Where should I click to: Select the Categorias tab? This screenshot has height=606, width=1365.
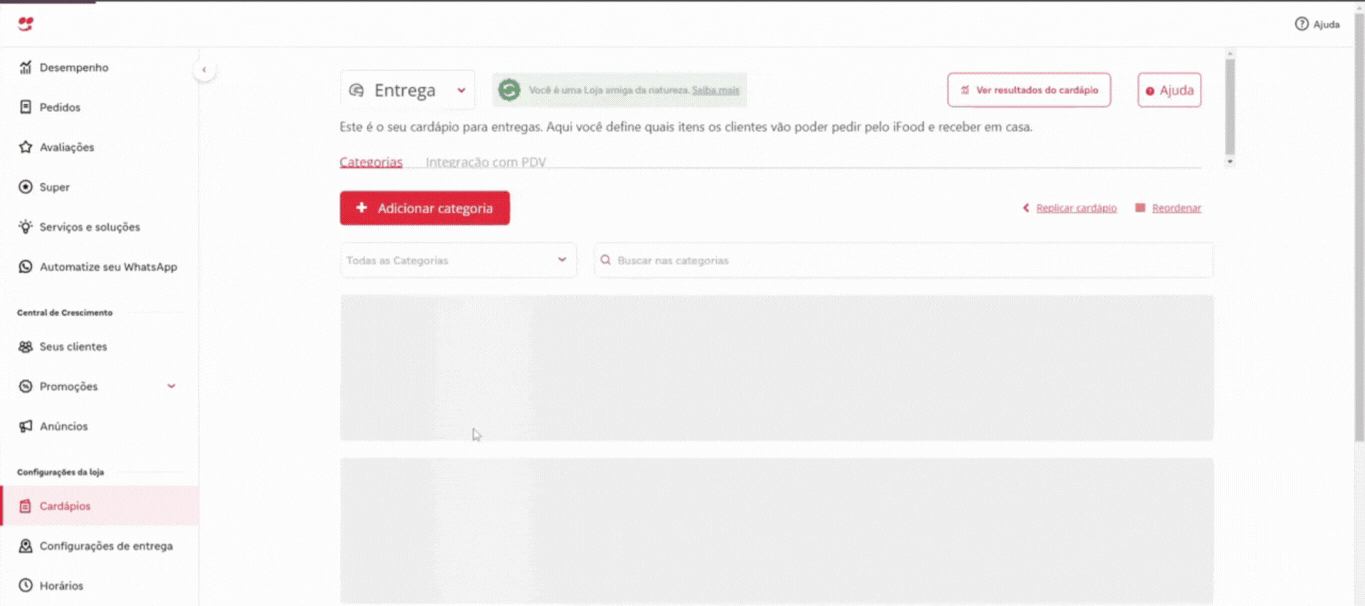(371, 162)
